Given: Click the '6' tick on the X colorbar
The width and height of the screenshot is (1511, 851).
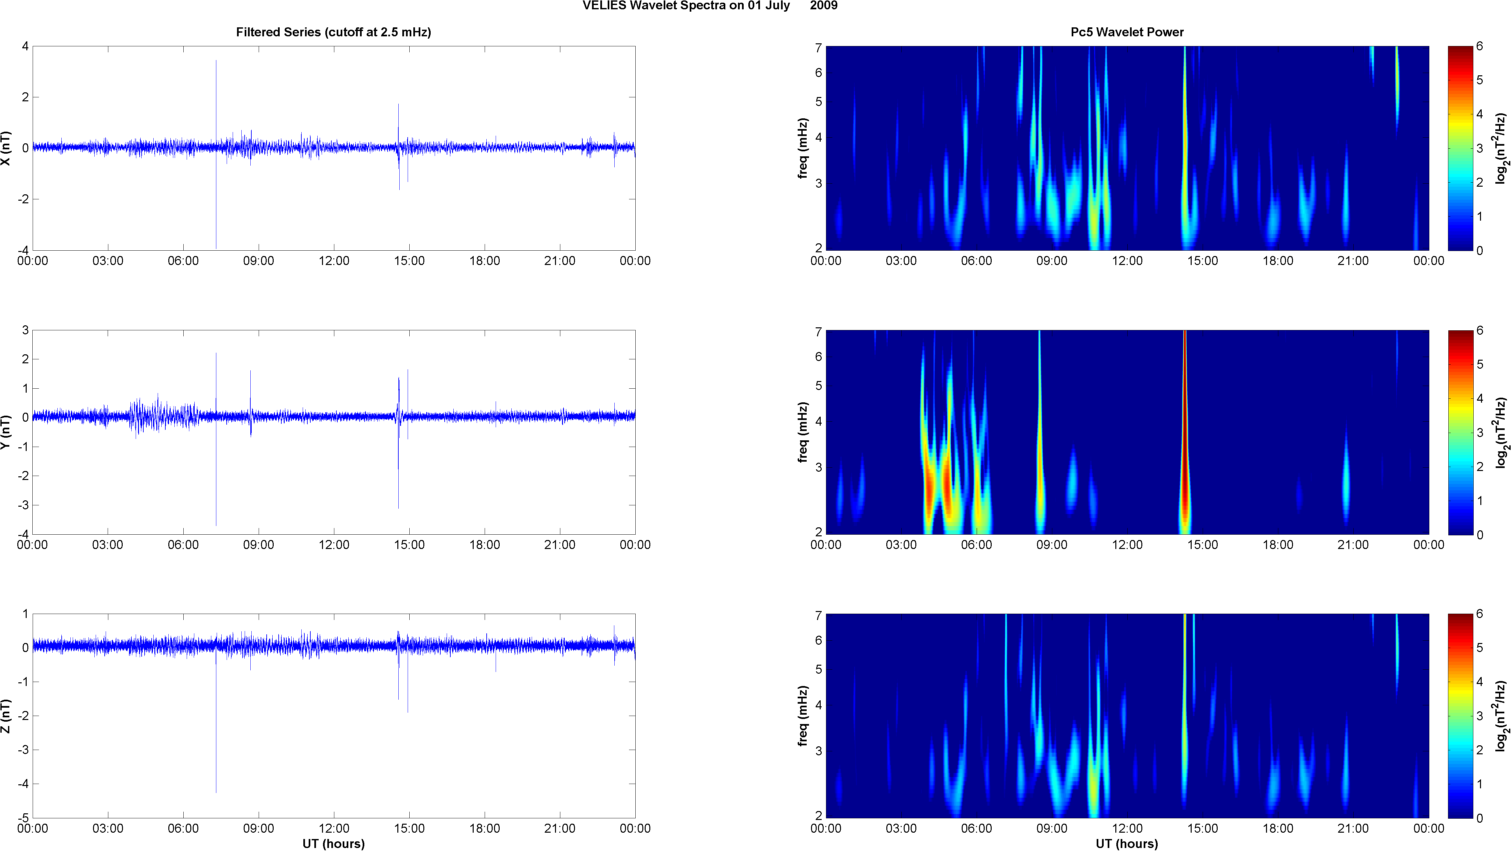Looking at the screenshot, I should click(x=1480, y=46).
